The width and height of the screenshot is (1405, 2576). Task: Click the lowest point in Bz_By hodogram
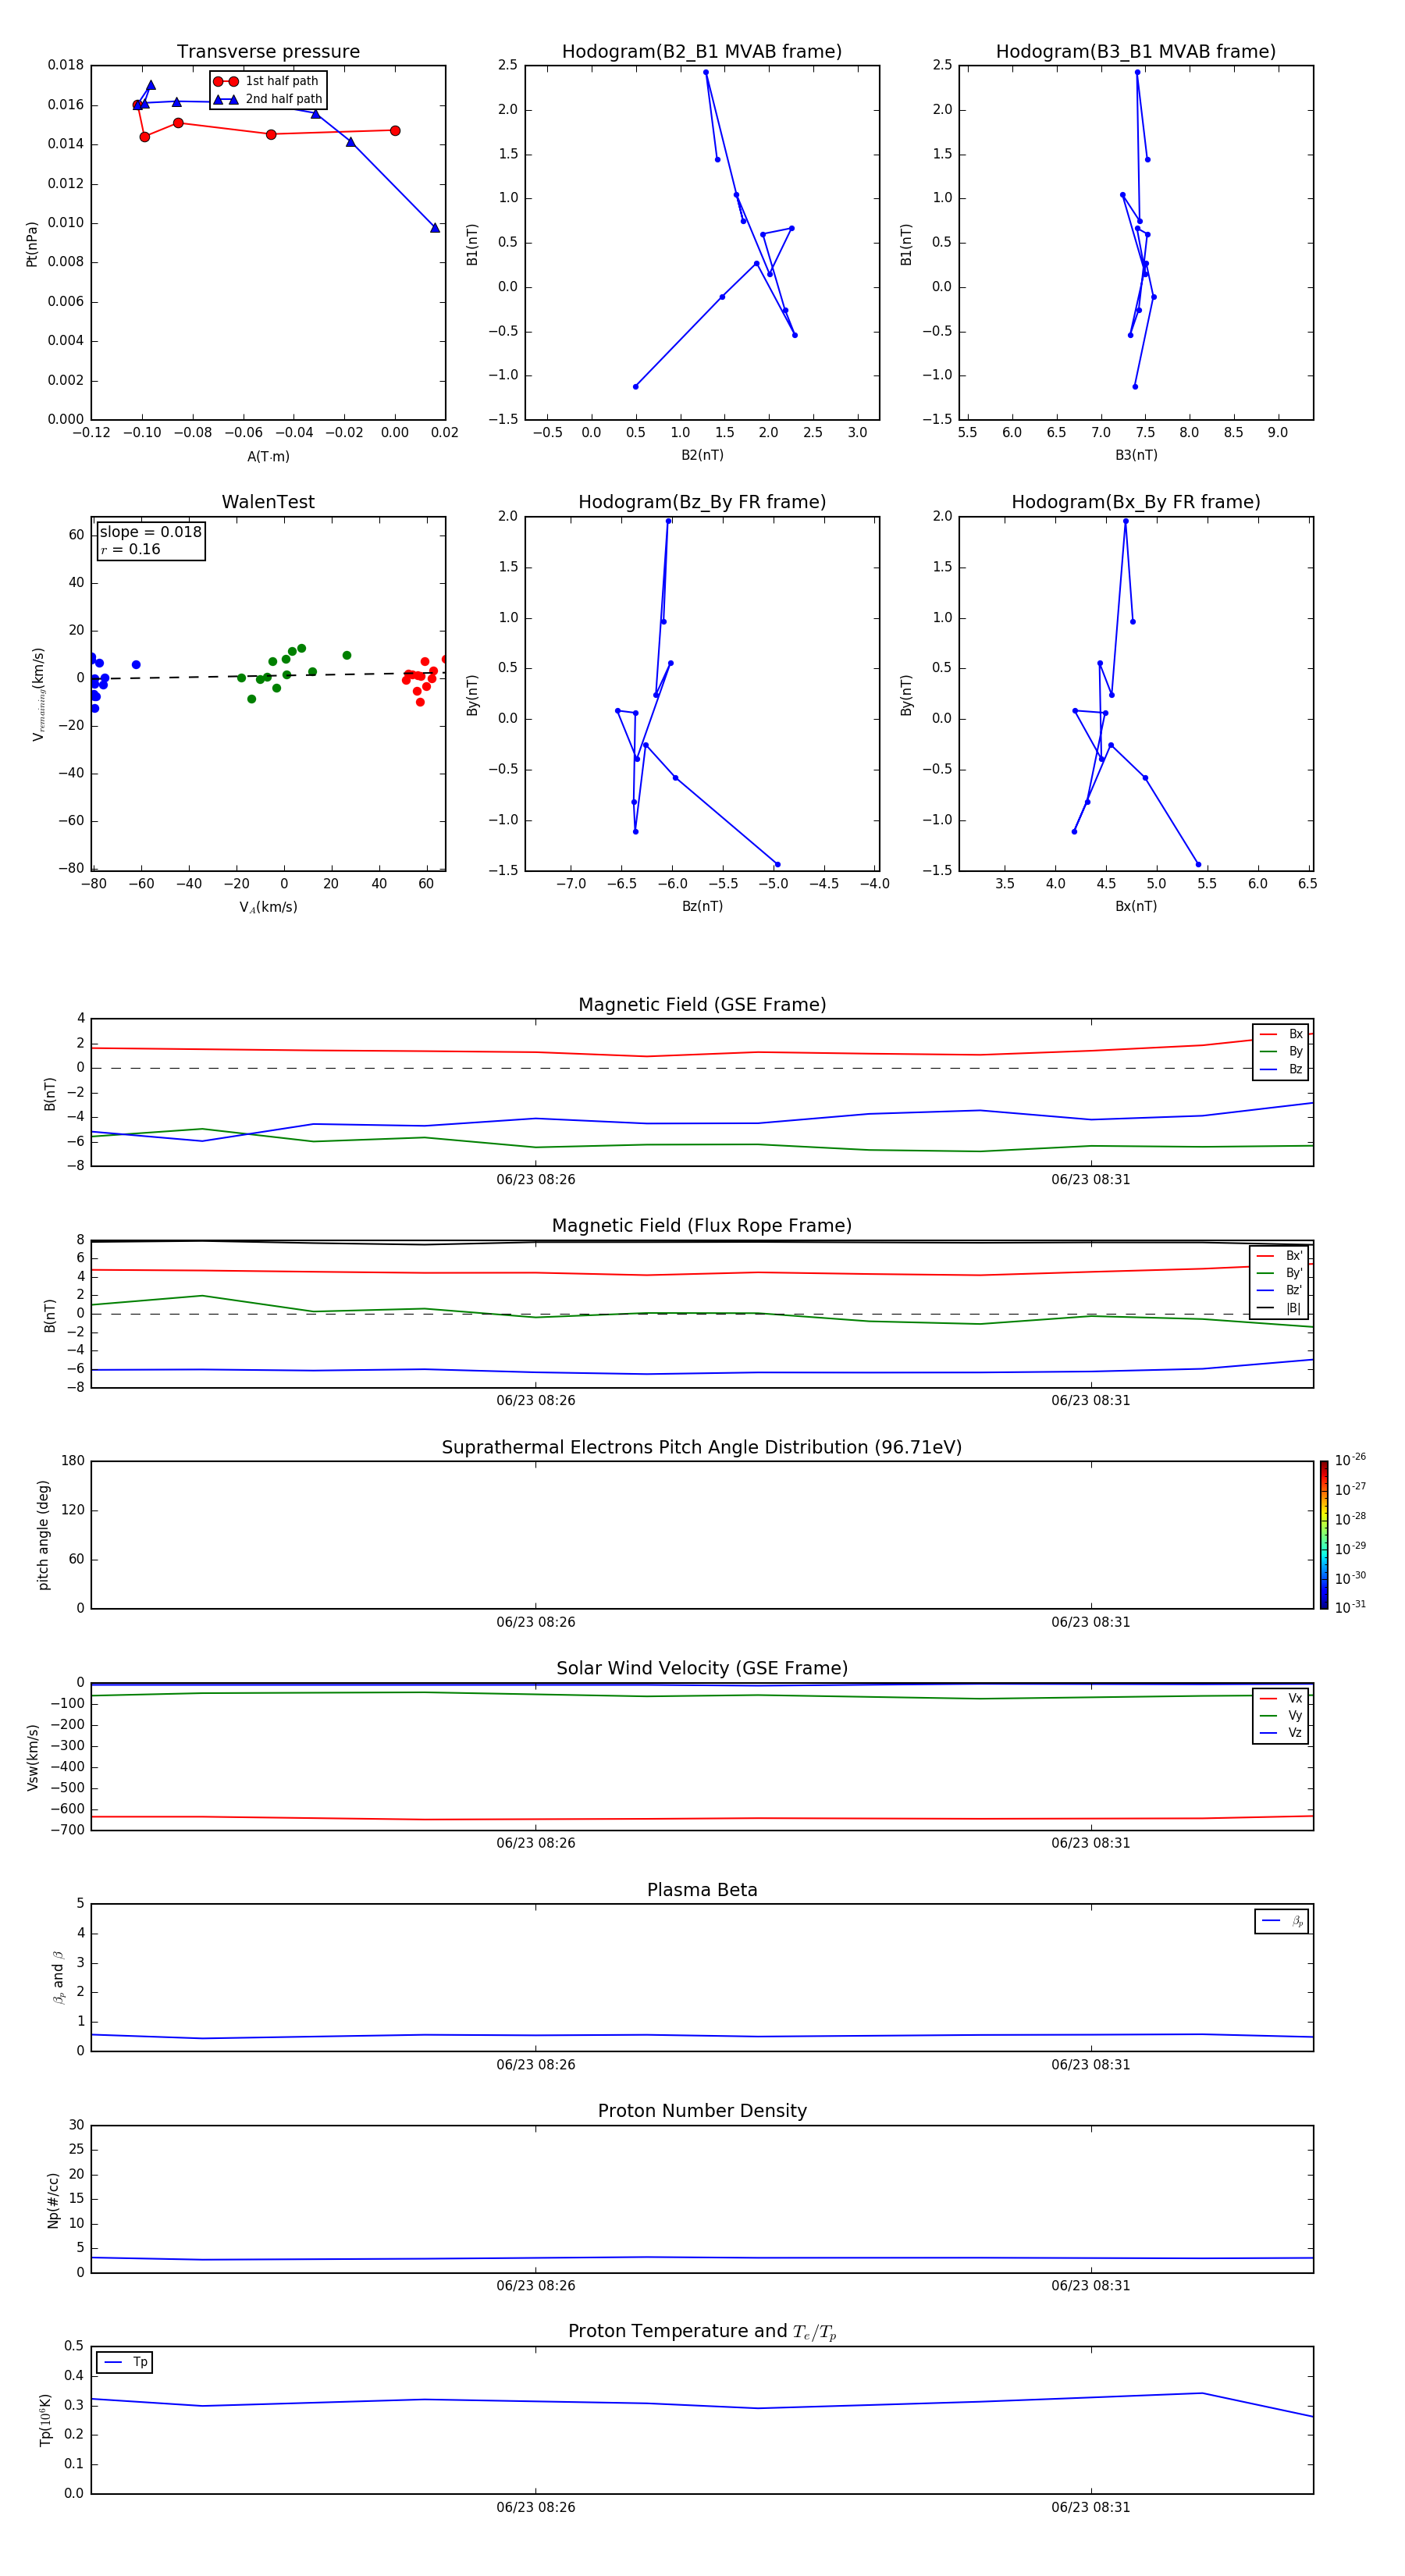click(777, 865)
